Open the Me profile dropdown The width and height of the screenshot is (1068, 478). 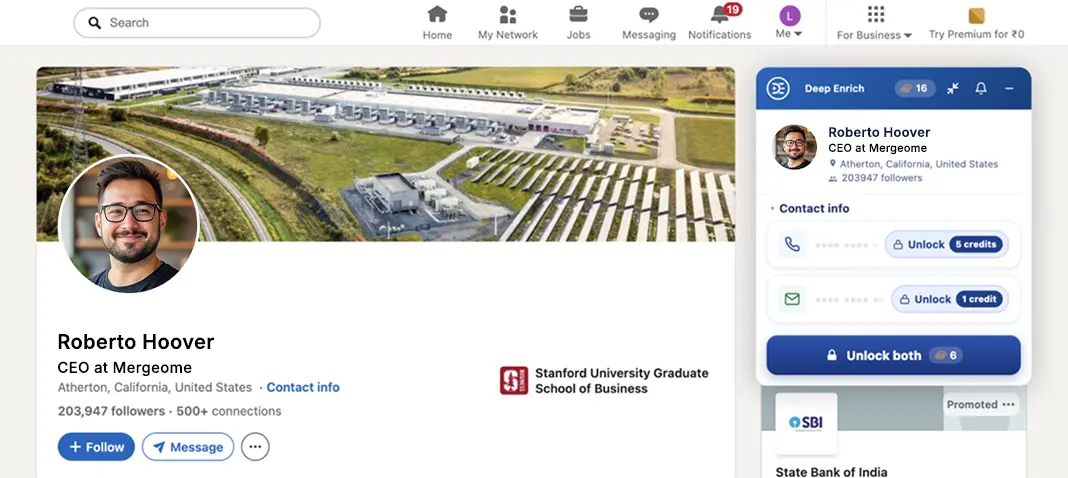pyautogui.click(x=789, y=22)
